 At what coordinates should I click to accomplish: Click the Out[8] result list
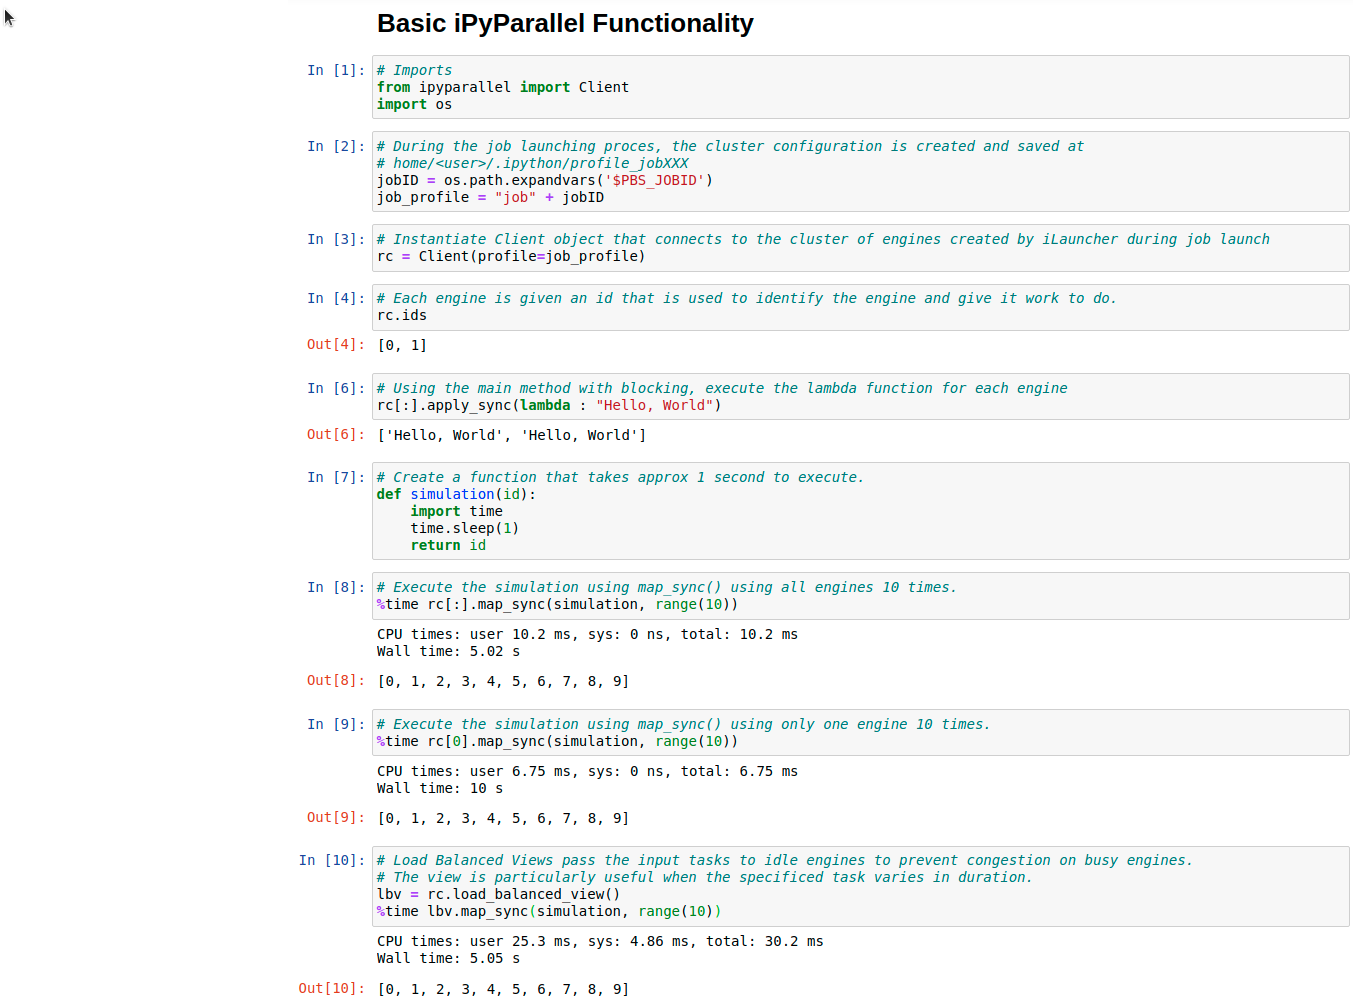(503, 682)
